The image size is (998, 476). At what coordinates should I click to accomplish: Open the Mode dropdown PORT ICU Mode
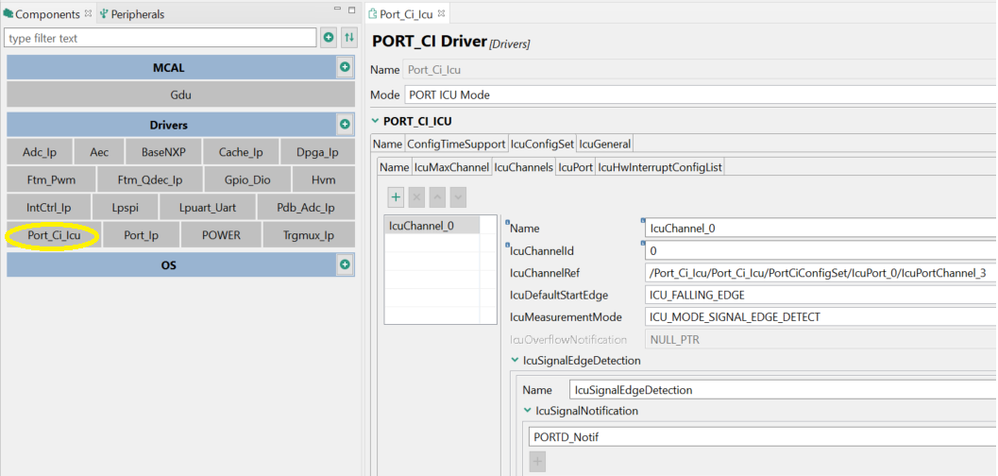pyautogui.click(x=700, y=95)
